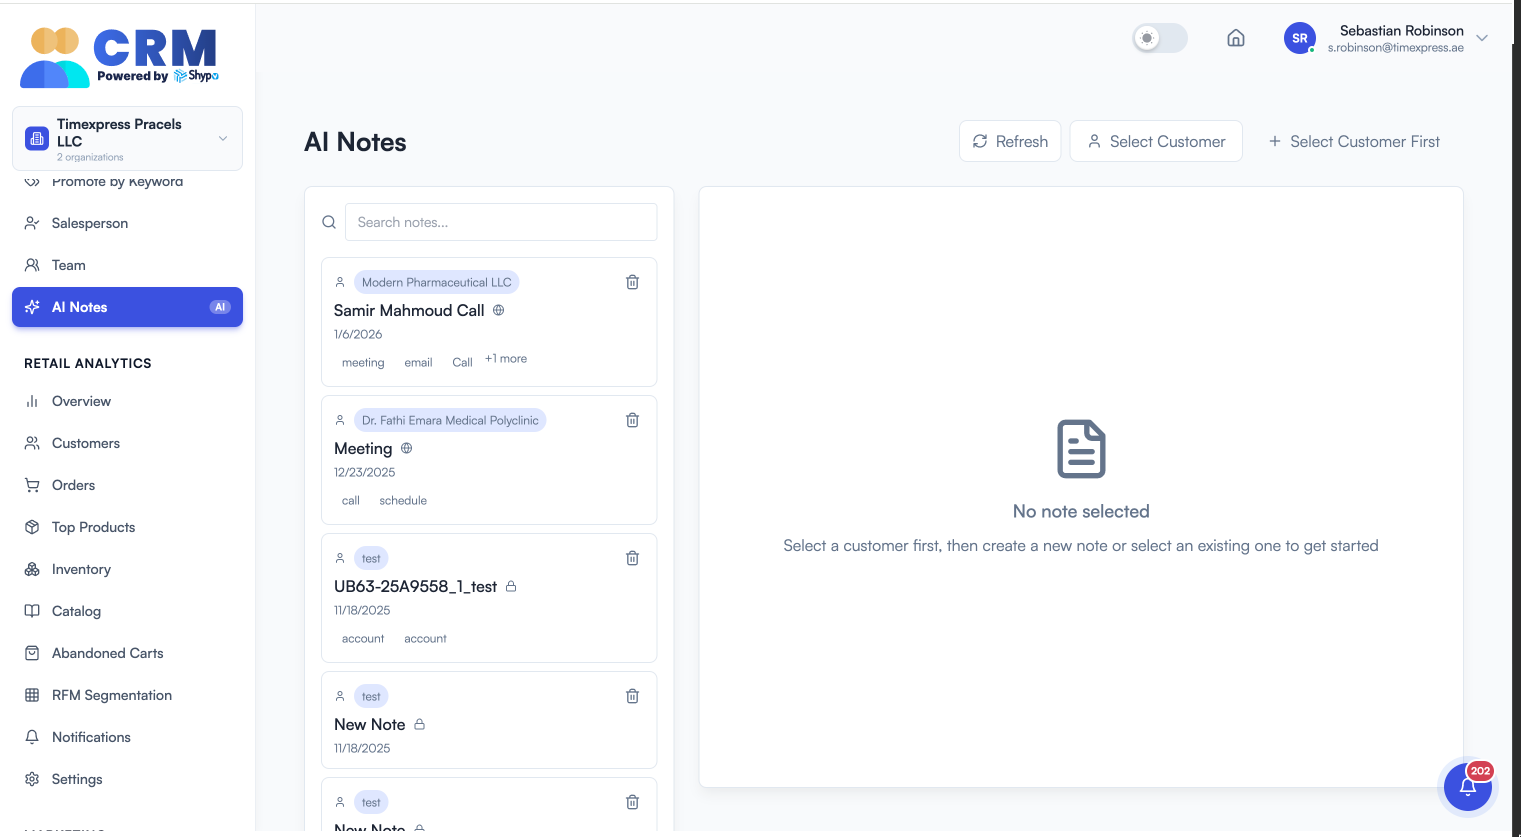Go to home via house icon
1521x837 pixels.
tap(1236, 38)
